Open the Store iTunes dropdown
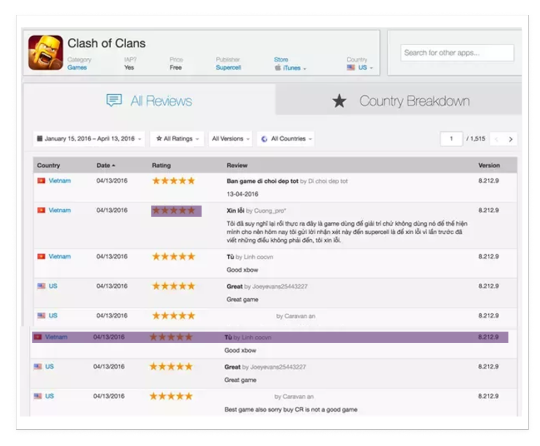 click(290, 68)
